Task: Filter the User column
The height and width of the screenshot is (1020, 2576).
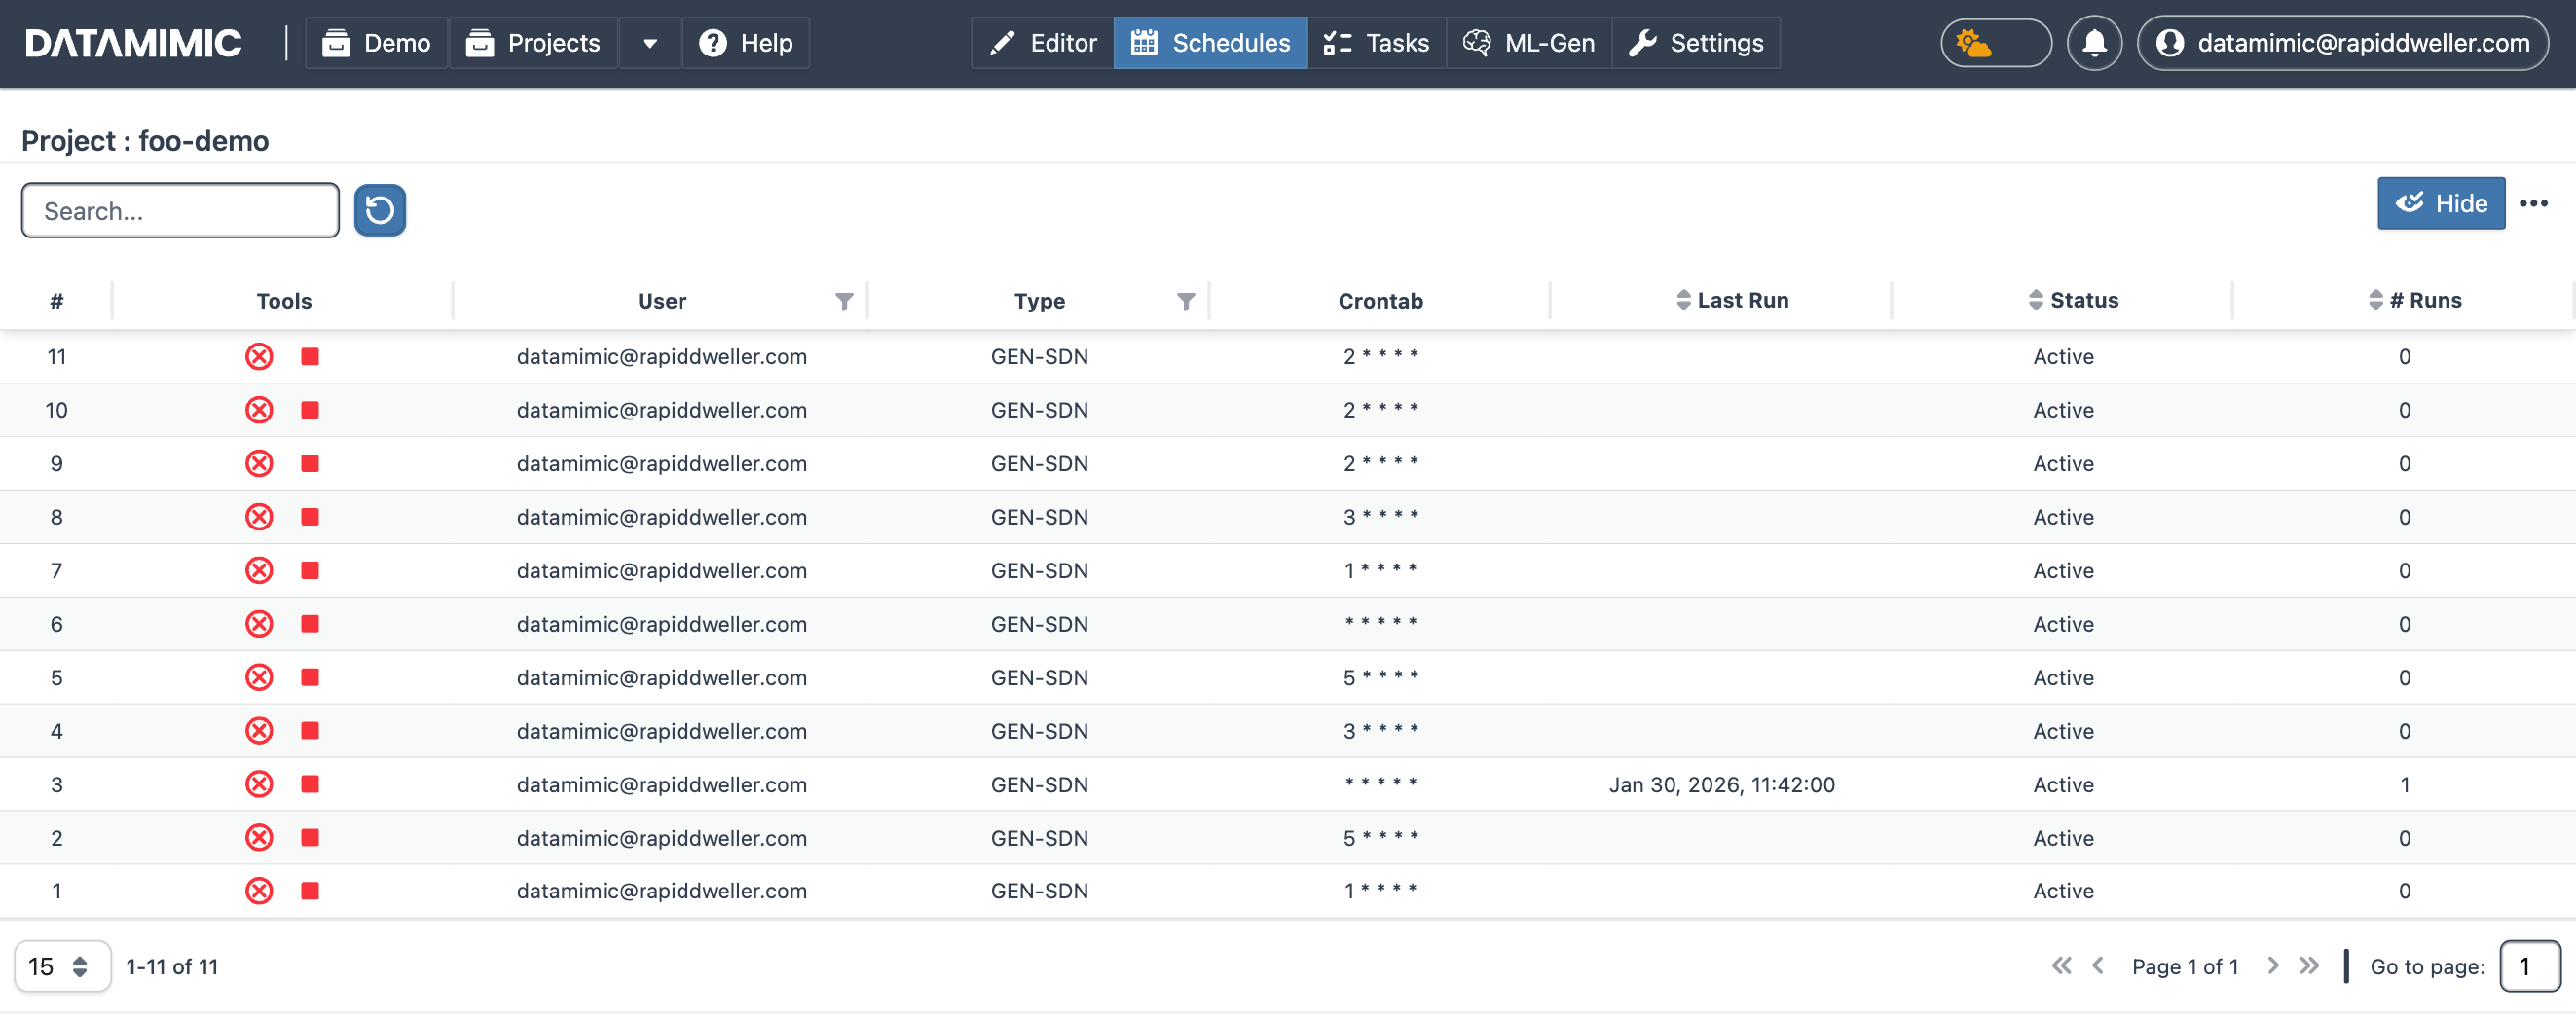Action: point(843,300)
